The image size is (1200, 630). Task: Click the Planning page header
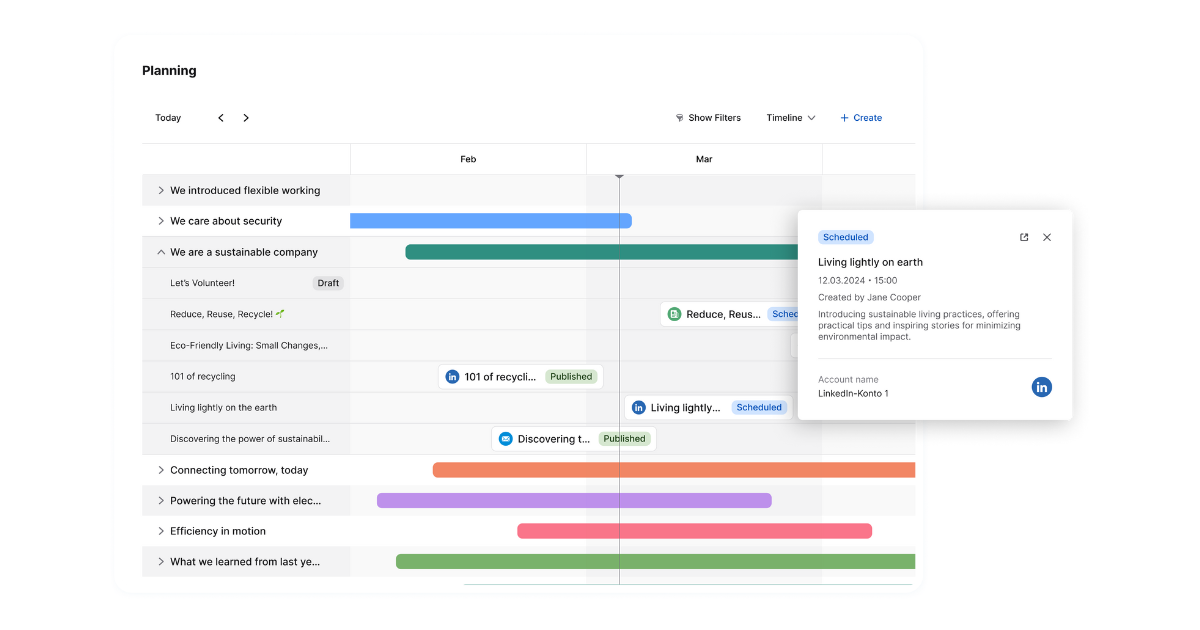click(169, 70)
